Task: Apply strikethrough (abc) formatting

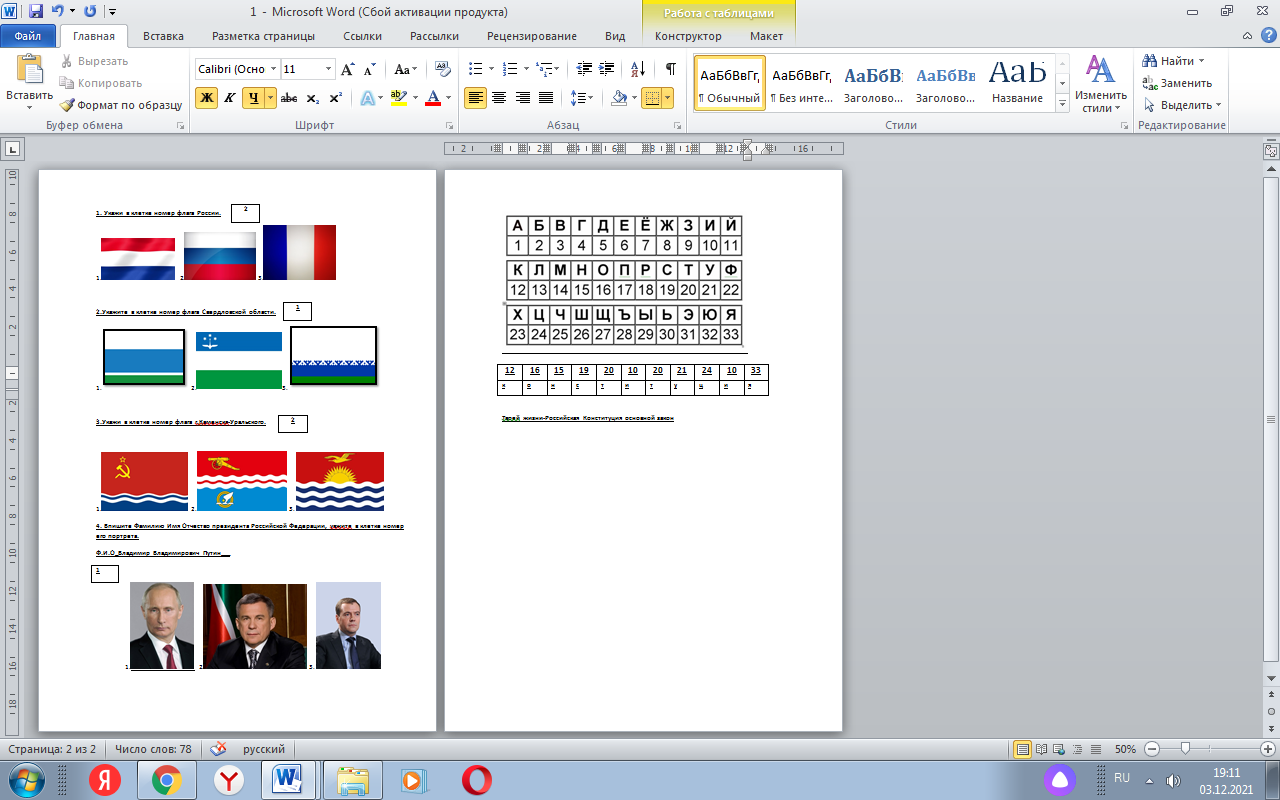Action: click(x=289, y=97)
